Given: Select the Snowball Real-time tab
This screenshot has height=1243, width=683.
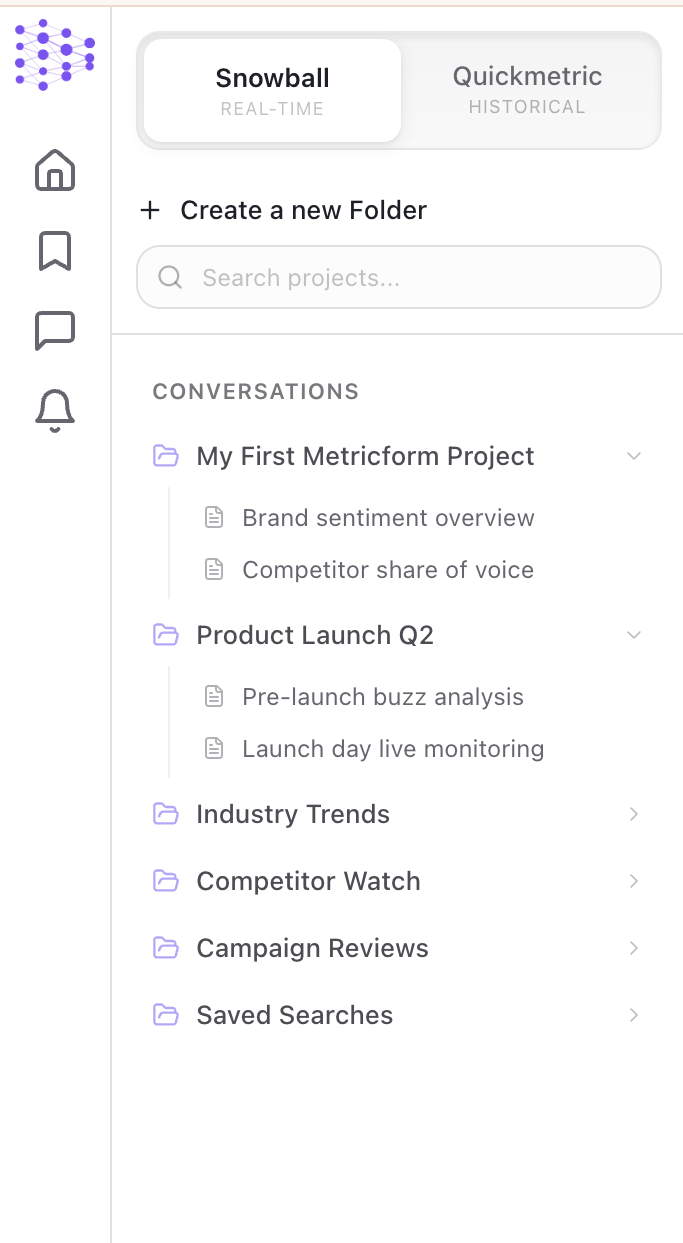Looking at the screenshot, I should click(x=272, y=90).
